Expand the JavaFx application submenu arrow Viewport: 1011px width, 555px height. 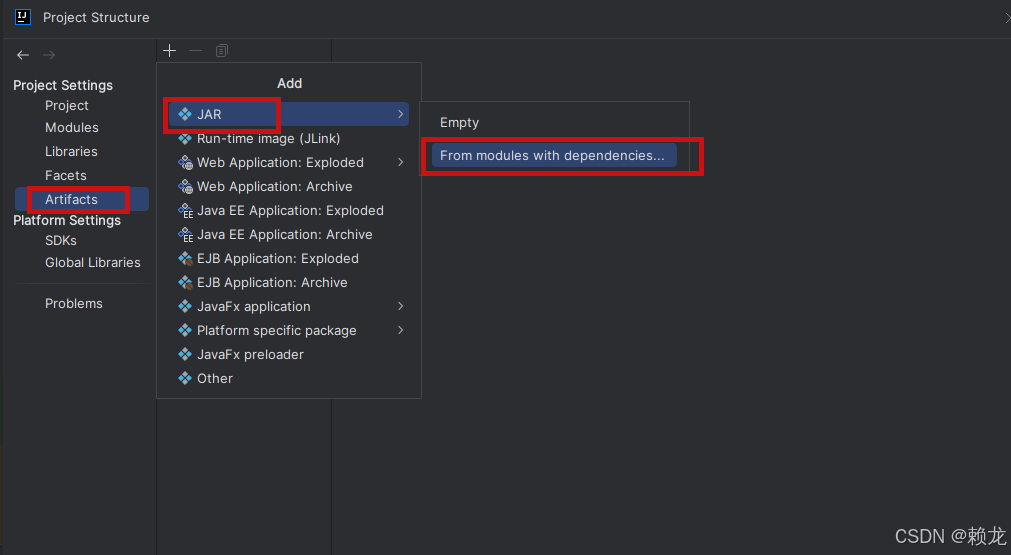pos(400,306)
